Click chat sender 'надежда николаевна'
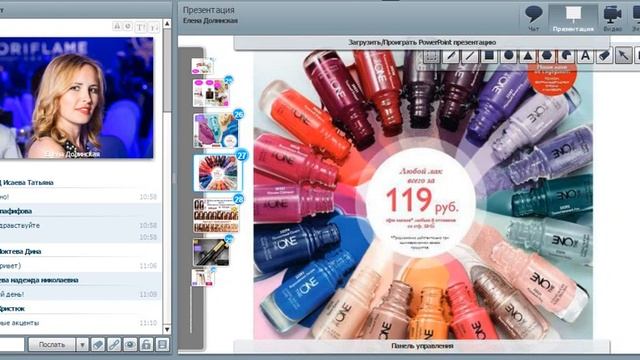The height and width of the screenshot is (360, 640). point(45,280)
